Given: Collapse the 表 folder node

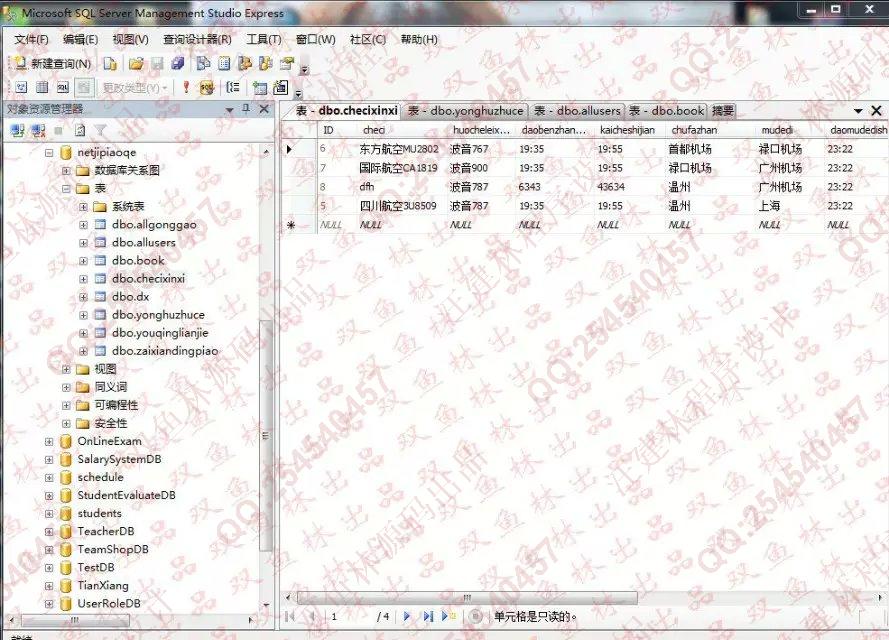Looking at the screenshot, I should coord(66,189).
